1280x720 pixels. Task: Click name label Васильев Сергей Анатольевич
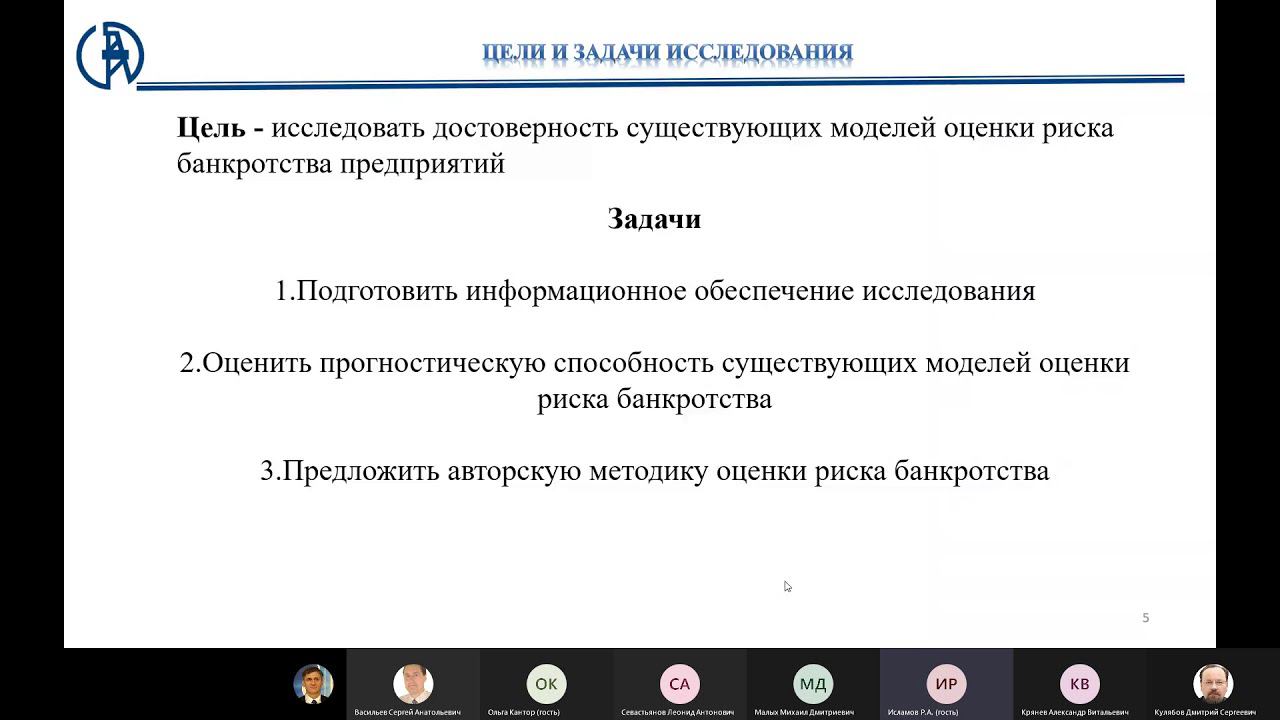pos(408,712)
